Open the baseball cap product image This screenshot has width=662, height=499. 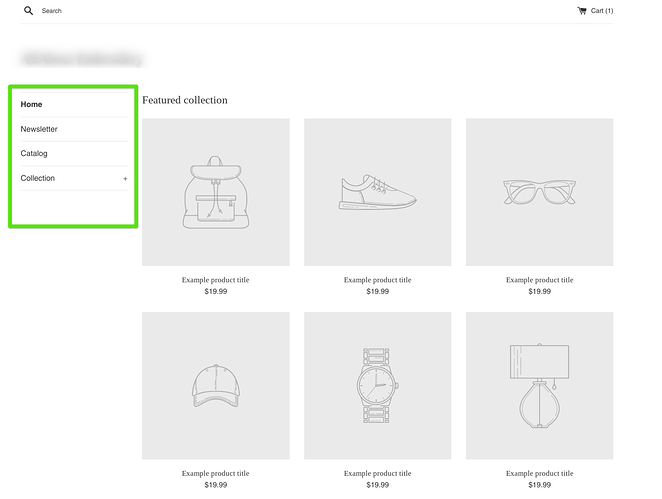pyautogui.click(x=216, y=385)
